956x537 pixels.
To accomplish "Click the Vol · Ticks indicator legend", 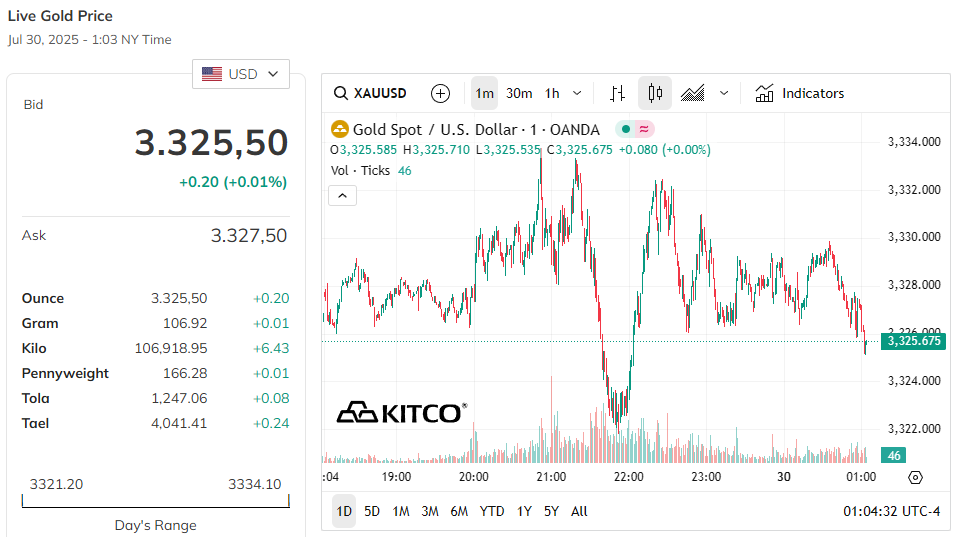I will click(x=360, y=171).
